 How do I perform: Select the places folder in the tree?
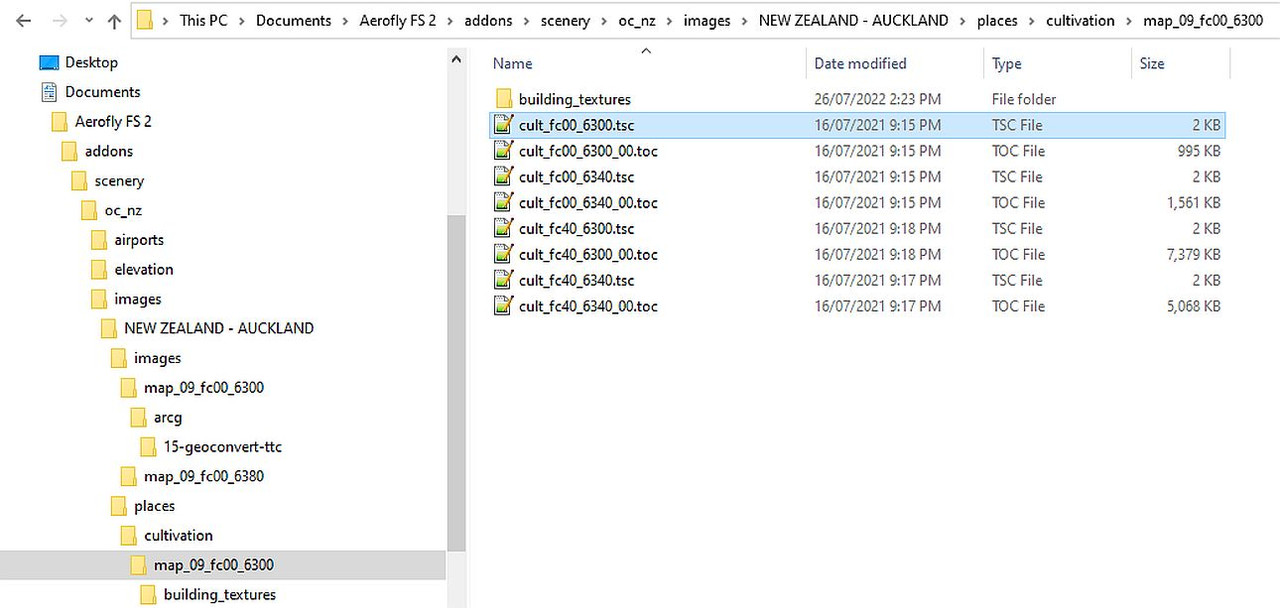[154, 506]
